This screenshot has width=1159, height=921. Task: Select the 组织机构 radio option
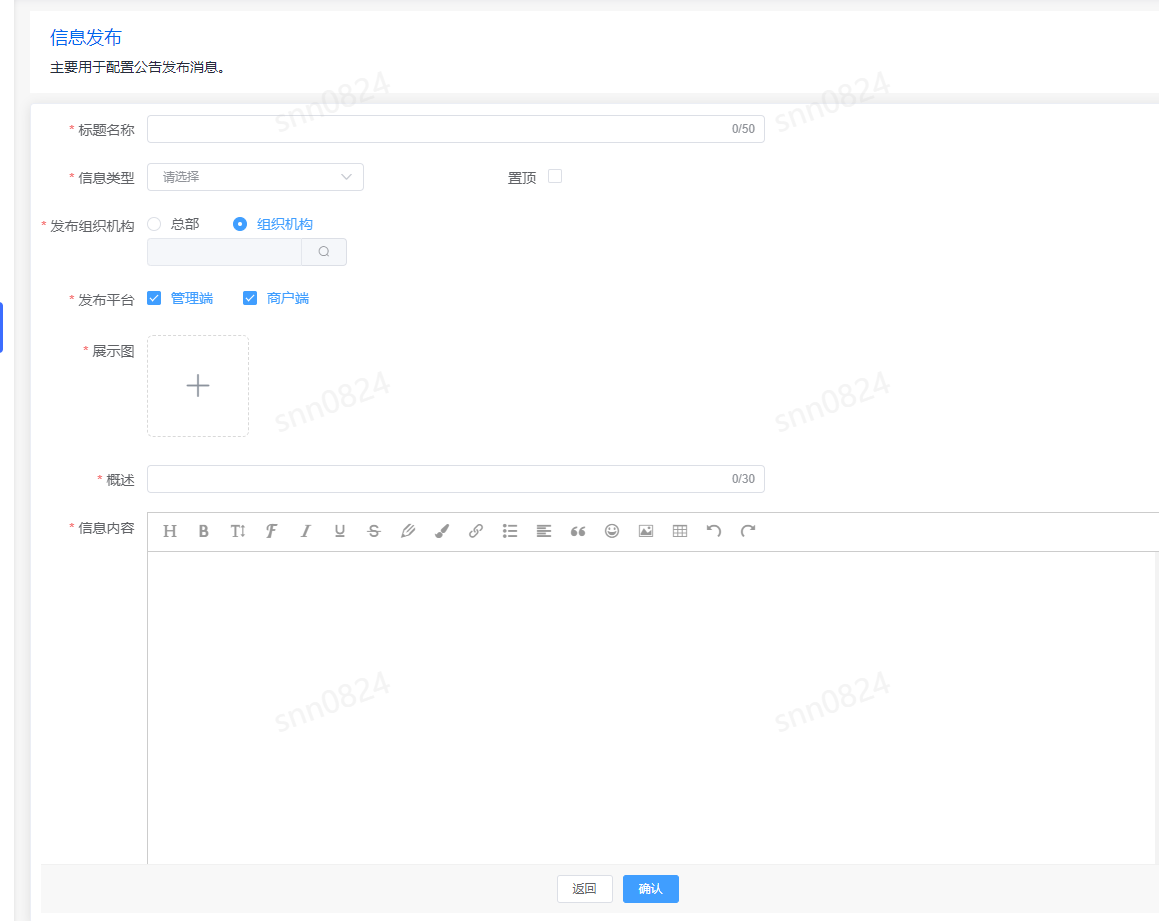239,224
